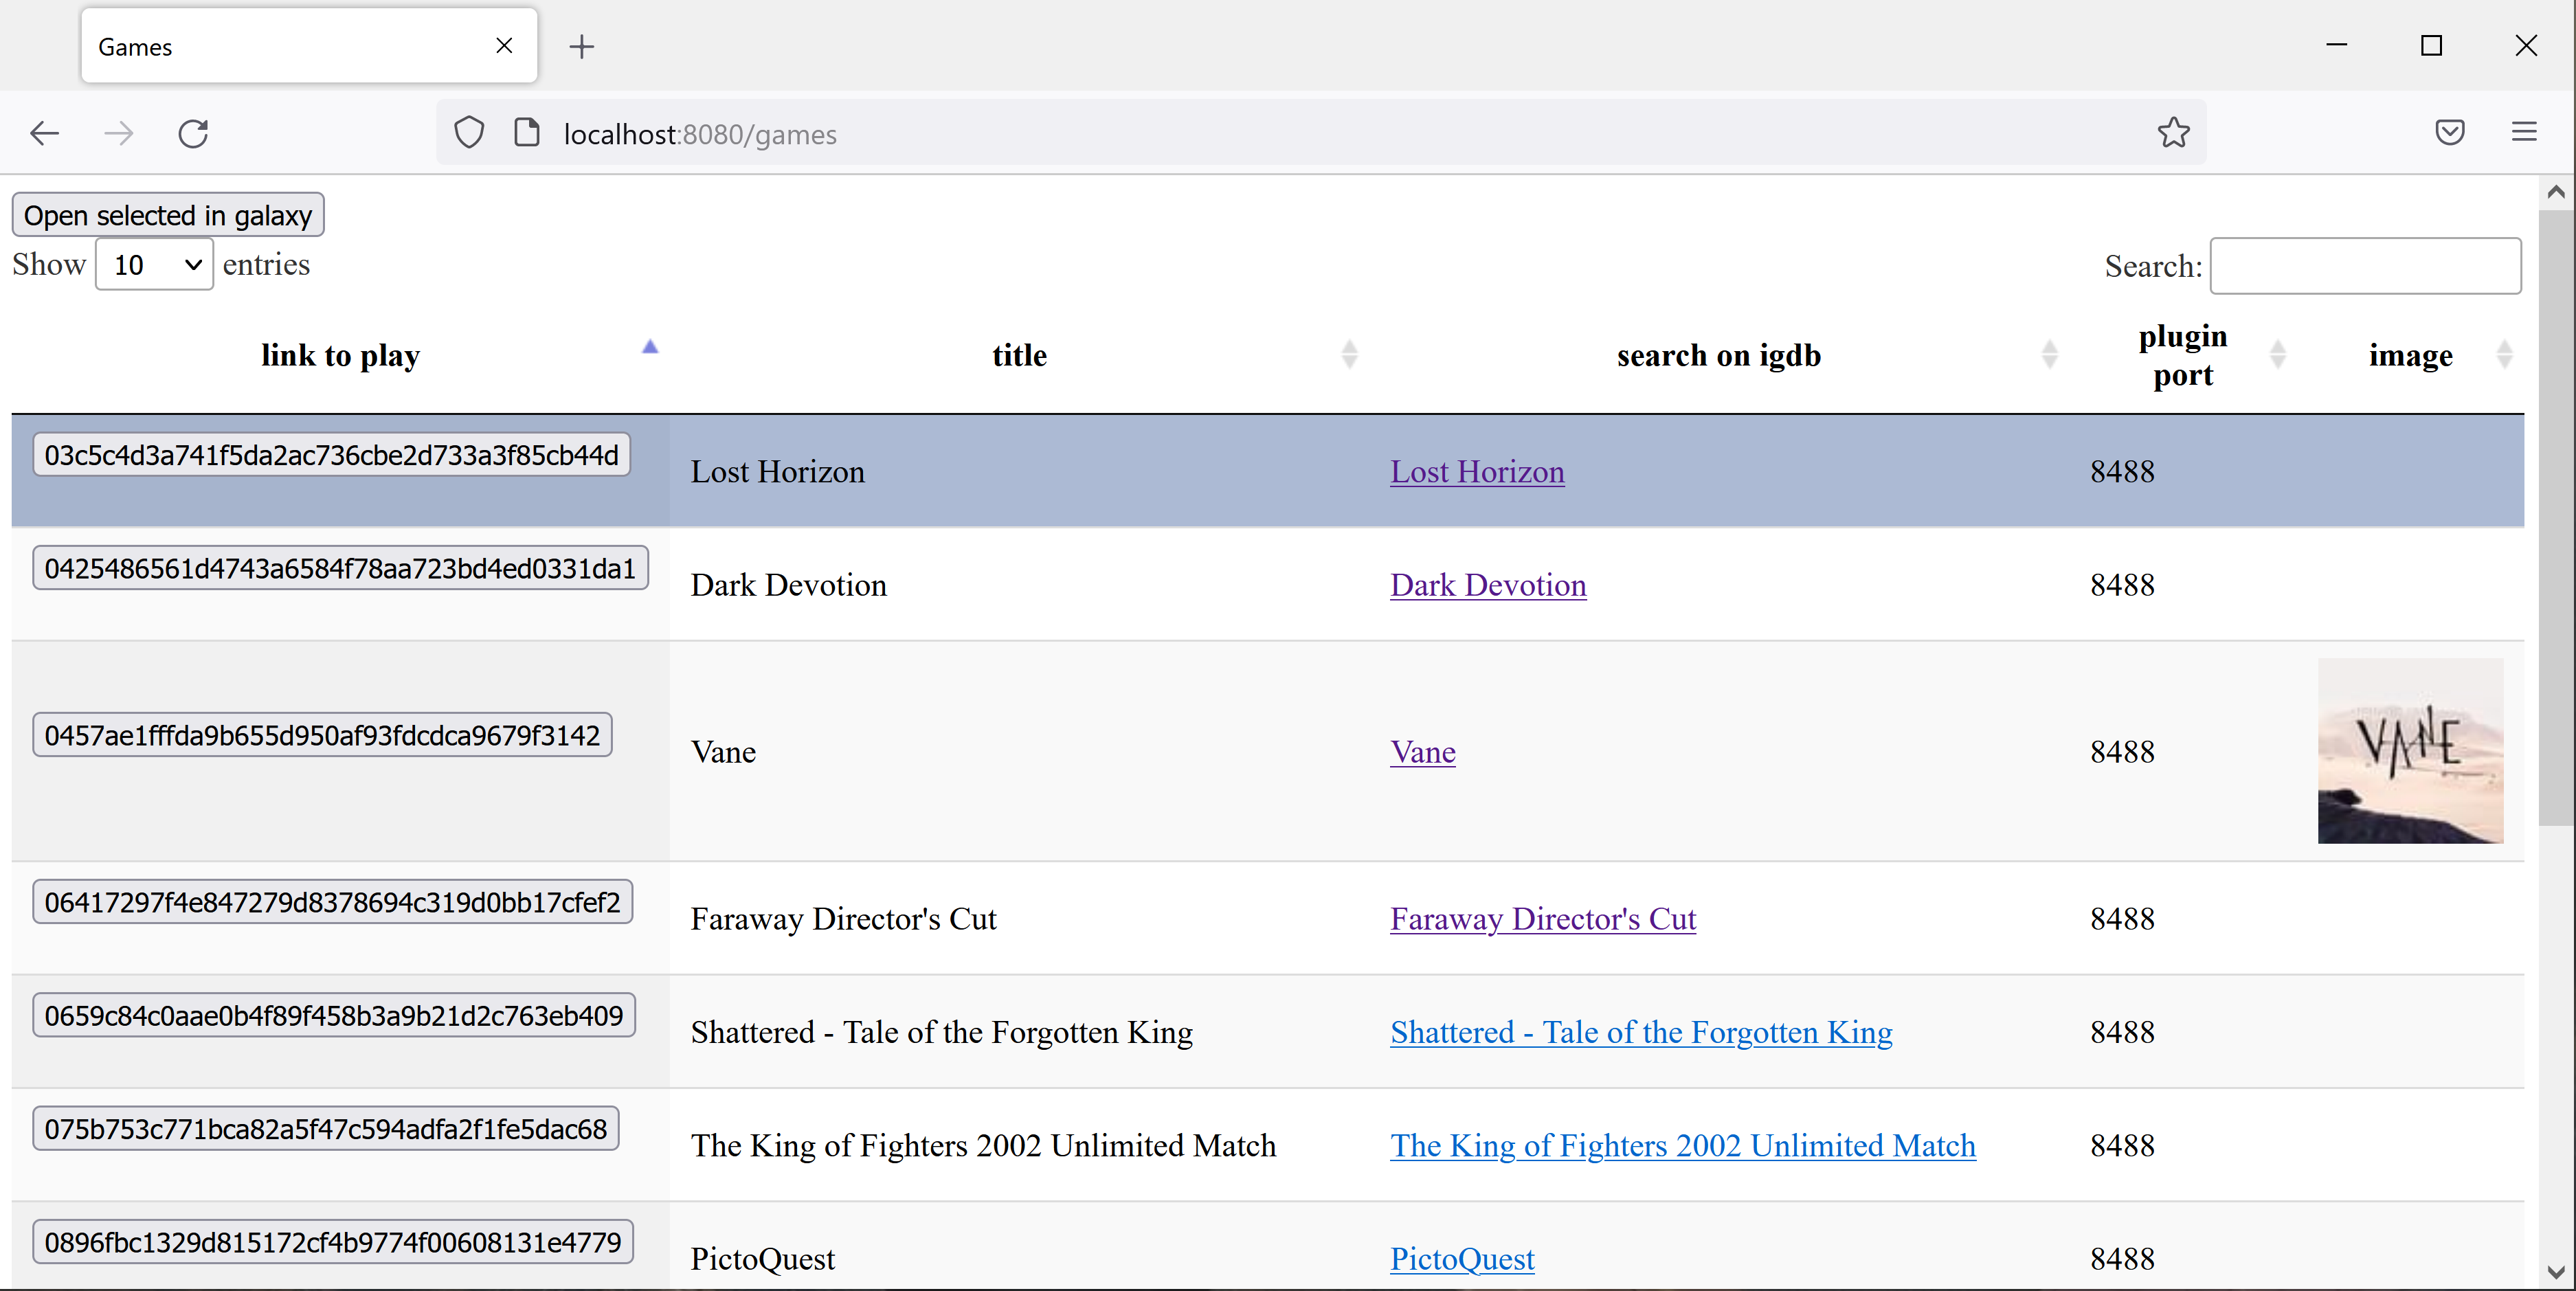
Task: Click the plugin port column sort arrows
Action: (2278, 354)
